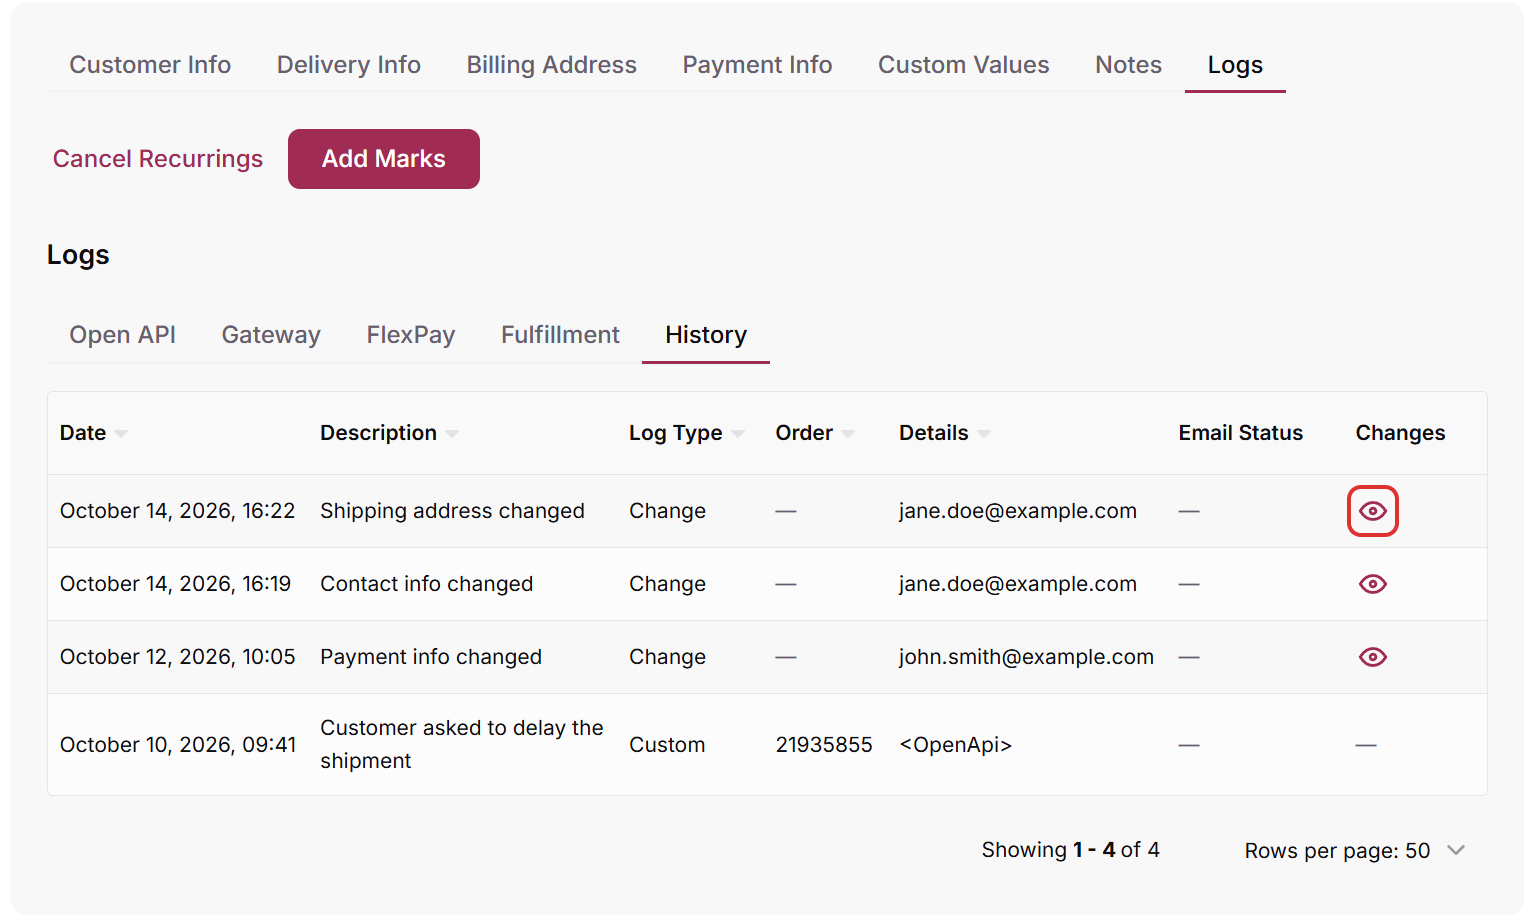Select date October 14, 2026, 16:19
The width and height of the screenshot is (1535, 915).
[x=175, y=584]
